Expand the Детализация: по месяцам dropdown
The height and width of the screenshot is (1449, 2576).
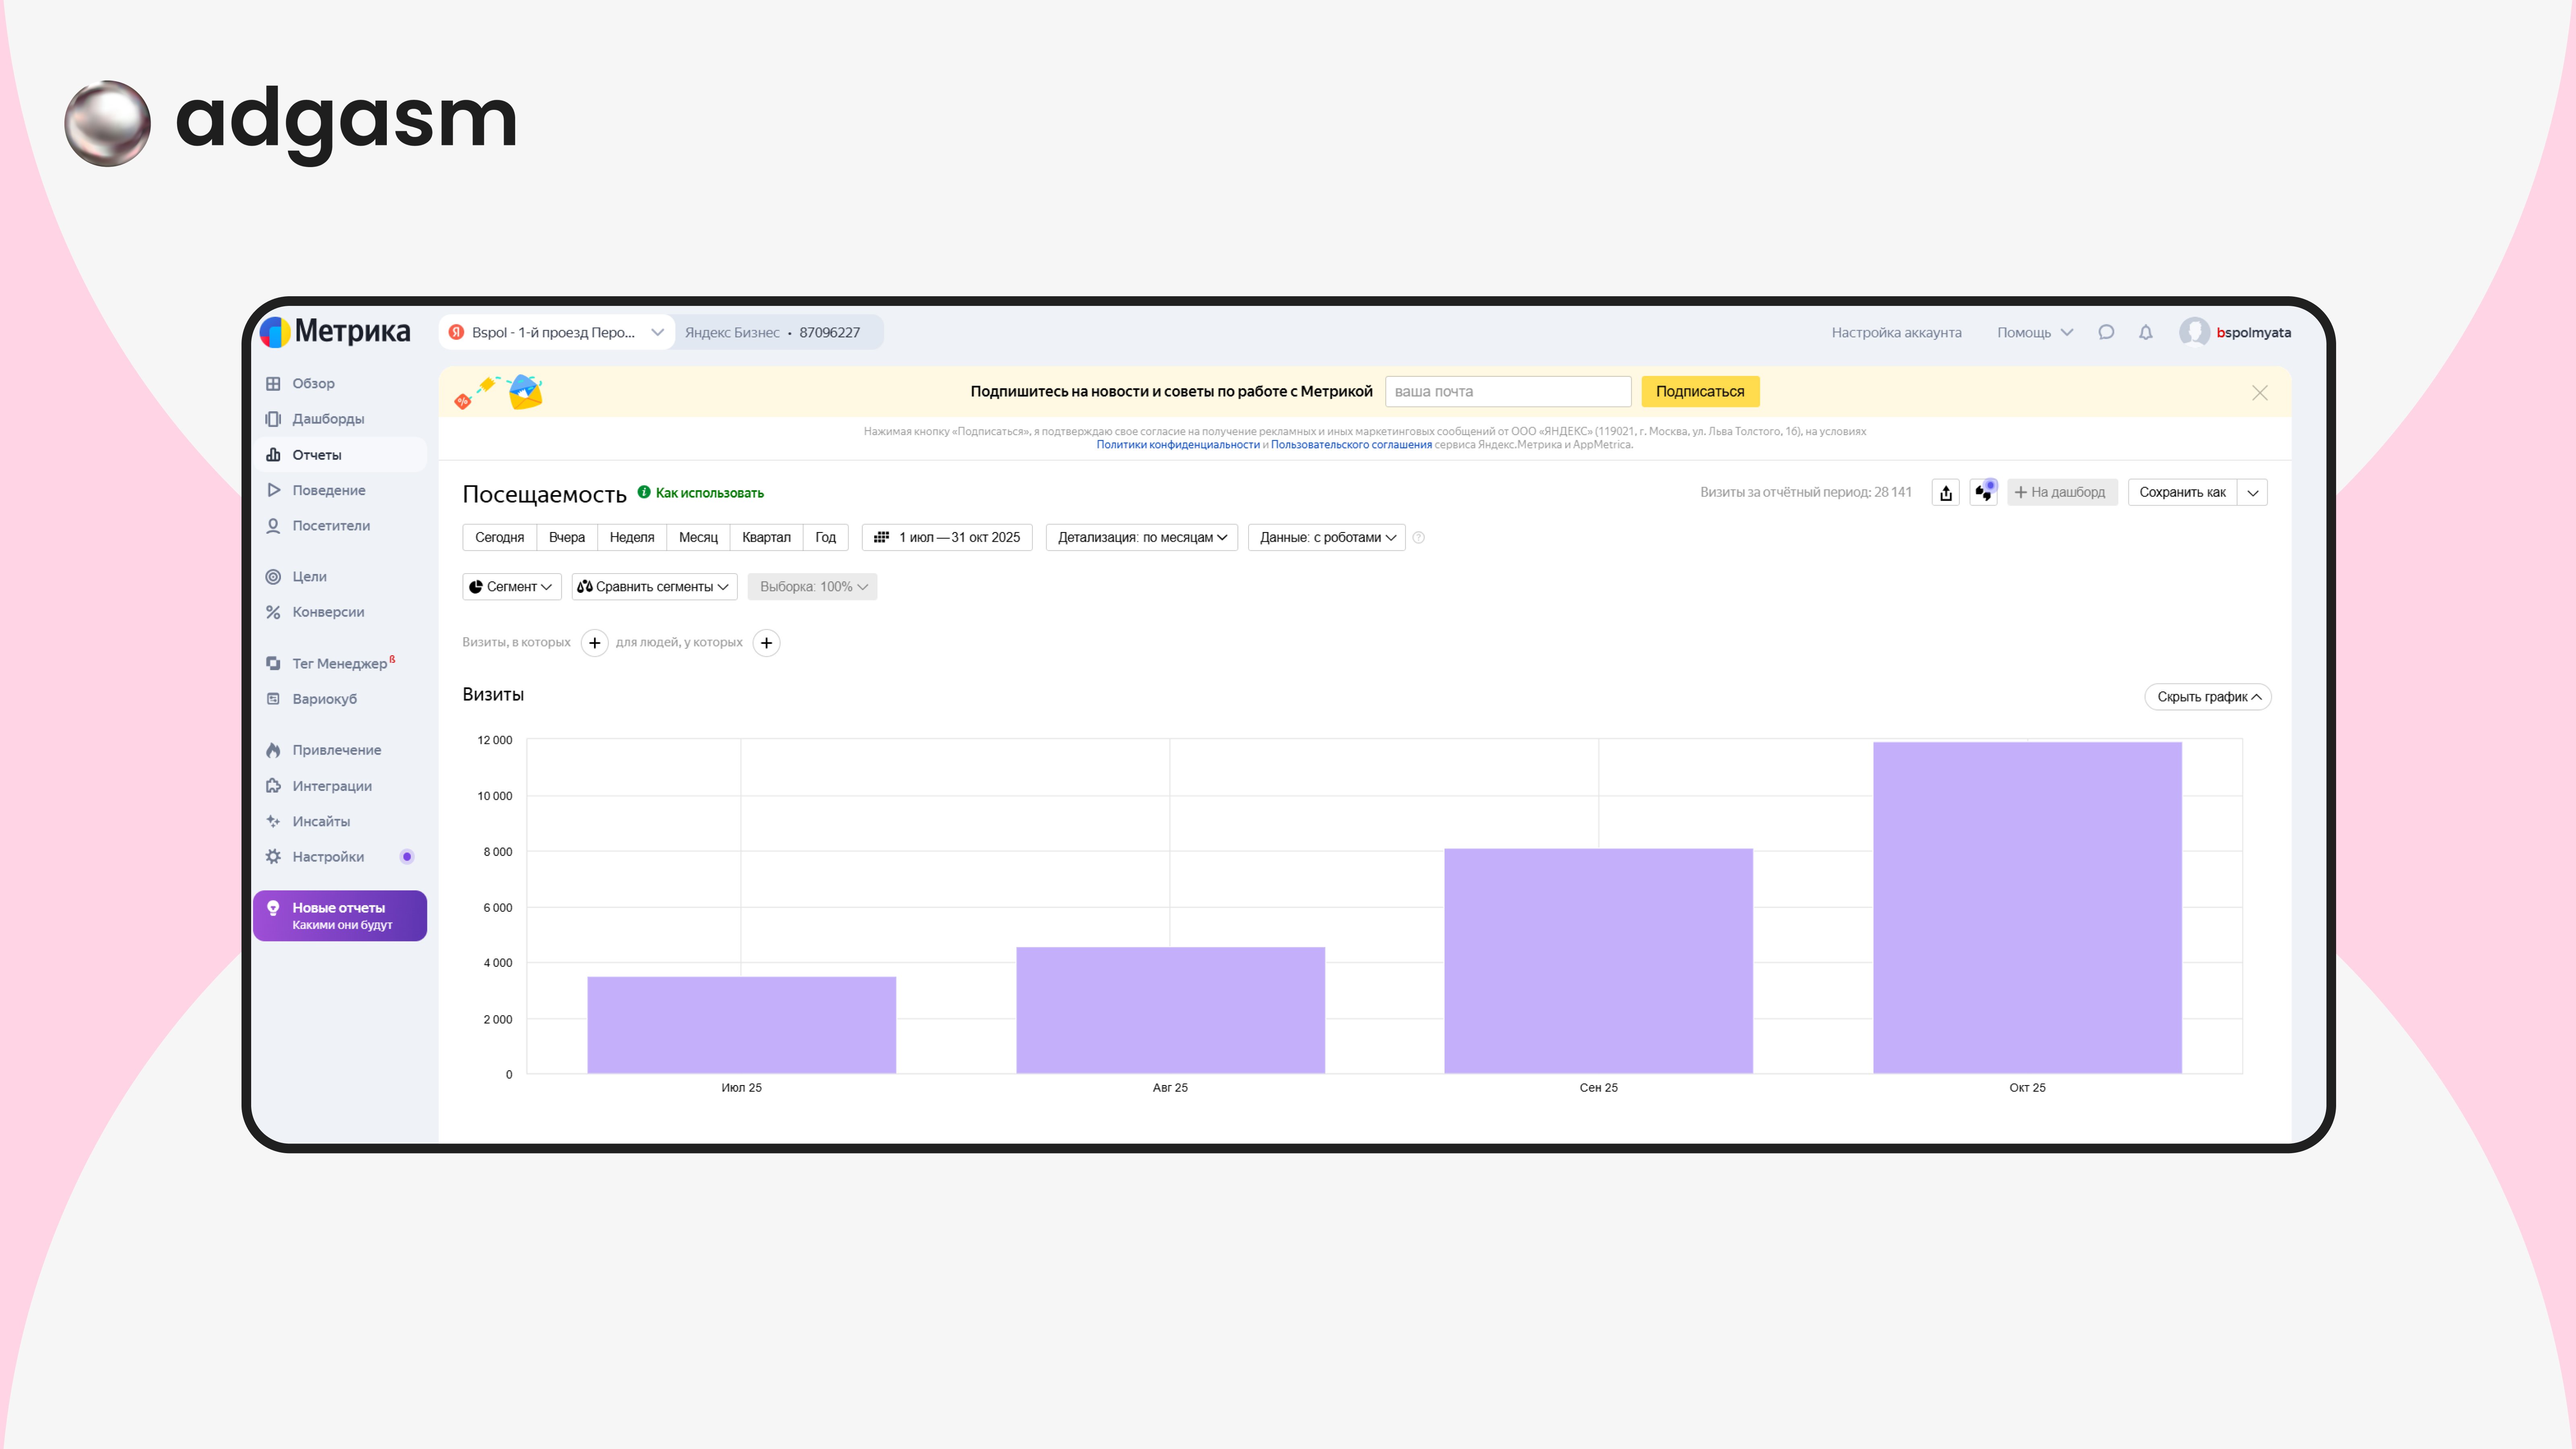pyautogui.click(x=1141, y=537)
